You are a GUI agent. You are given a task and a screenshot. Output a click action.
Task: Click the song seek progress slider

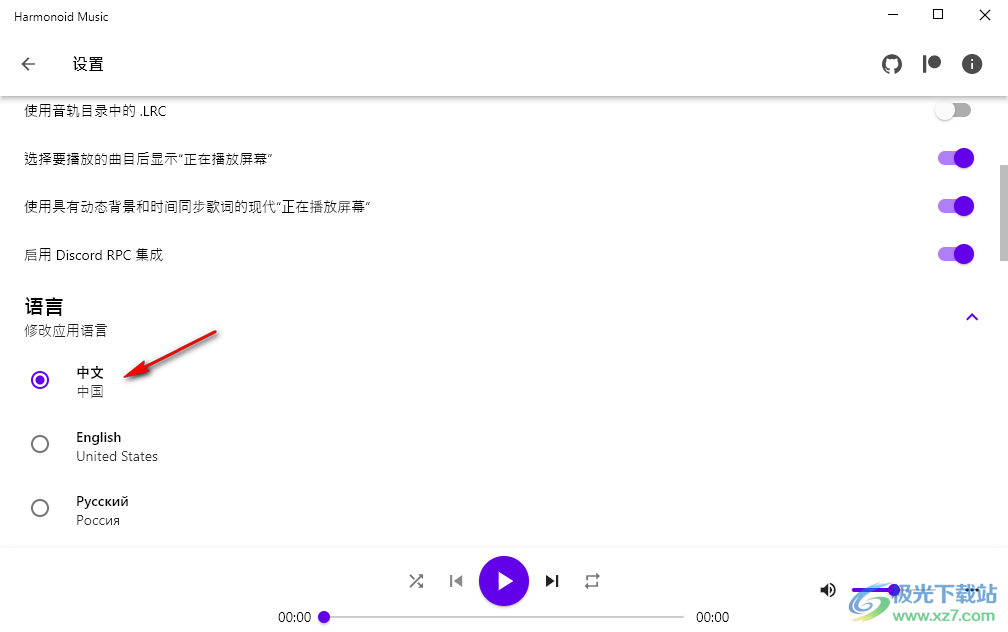[x=503, y=617]
